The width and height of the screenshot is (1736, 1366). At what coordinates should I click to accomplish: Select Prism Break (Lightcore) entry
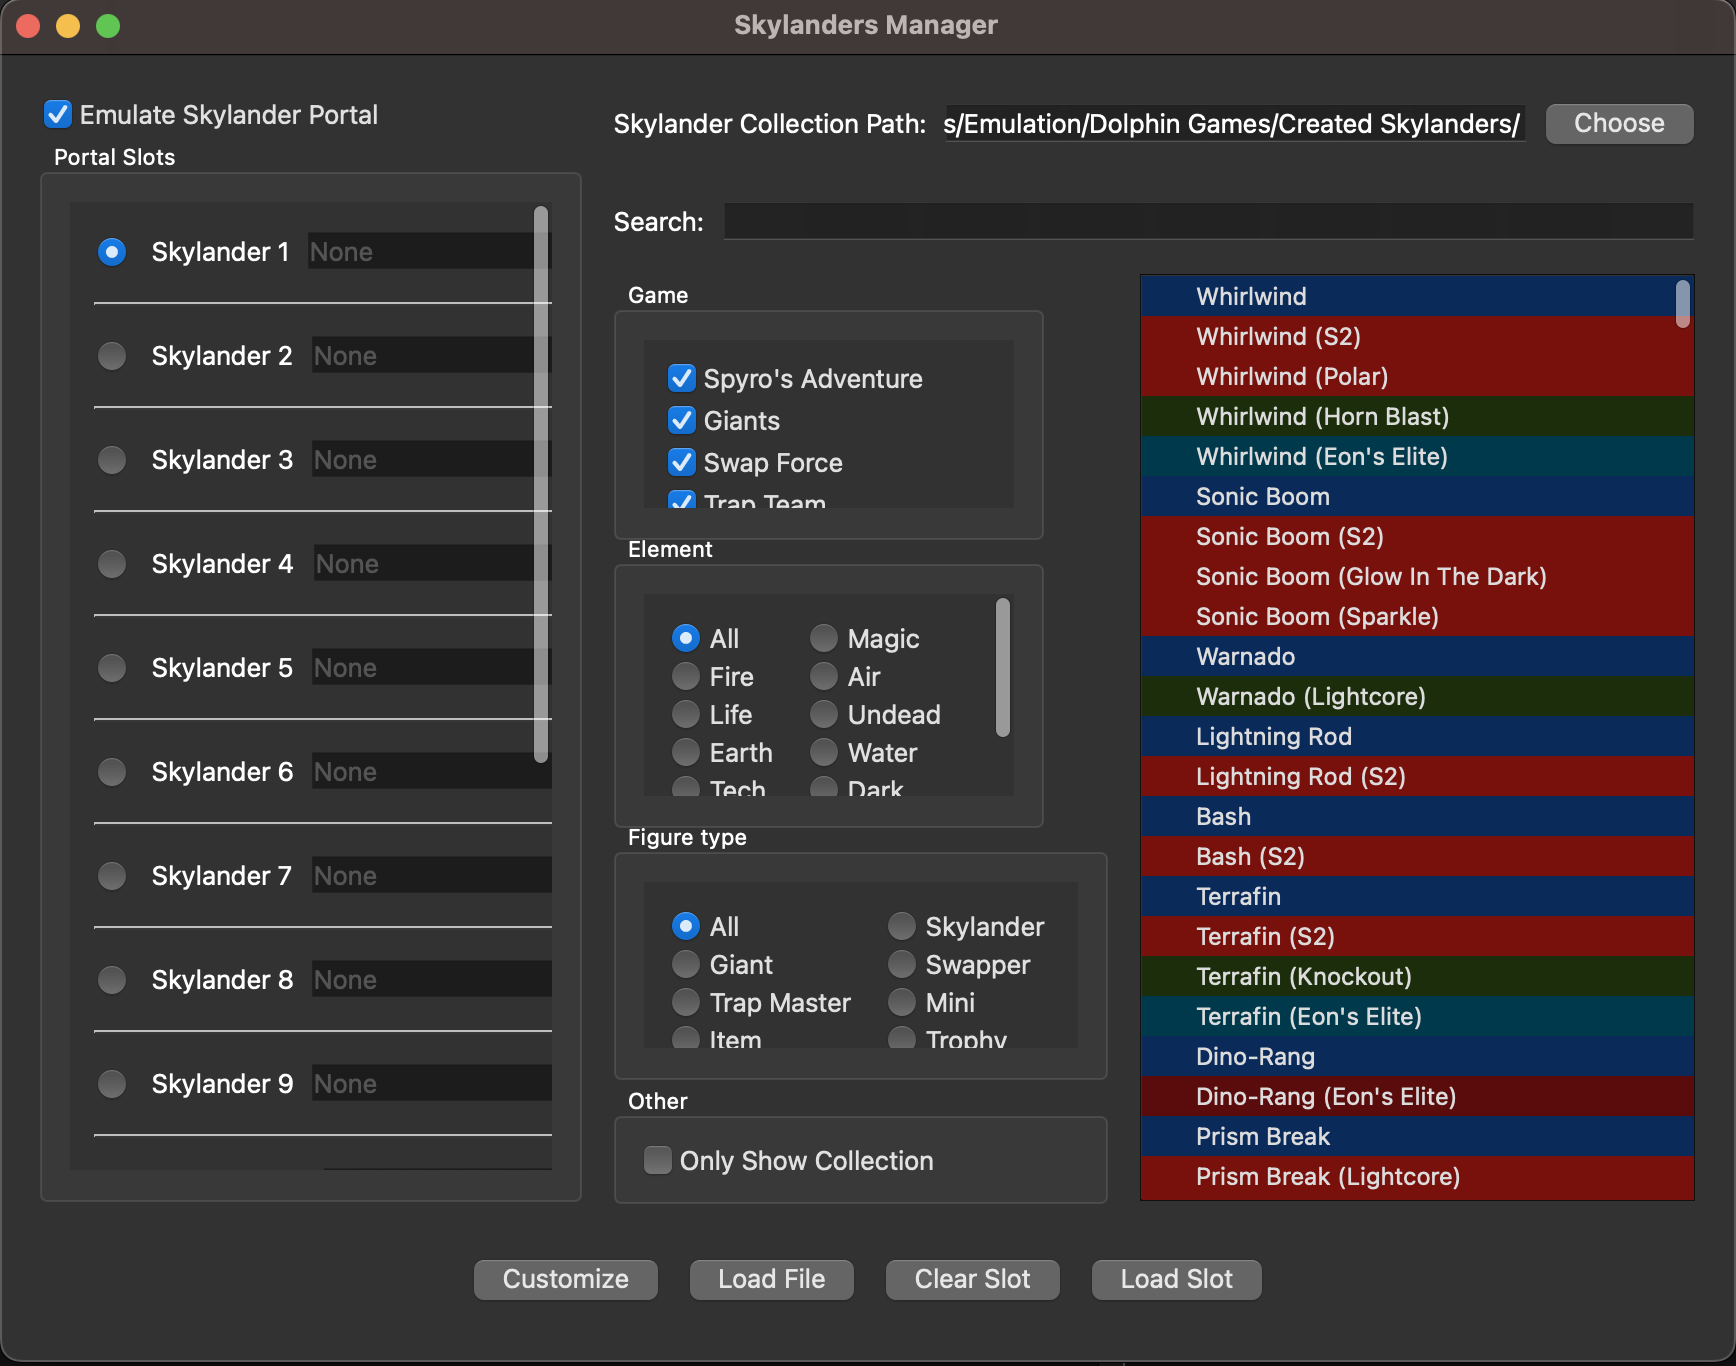(1417, 1176)
